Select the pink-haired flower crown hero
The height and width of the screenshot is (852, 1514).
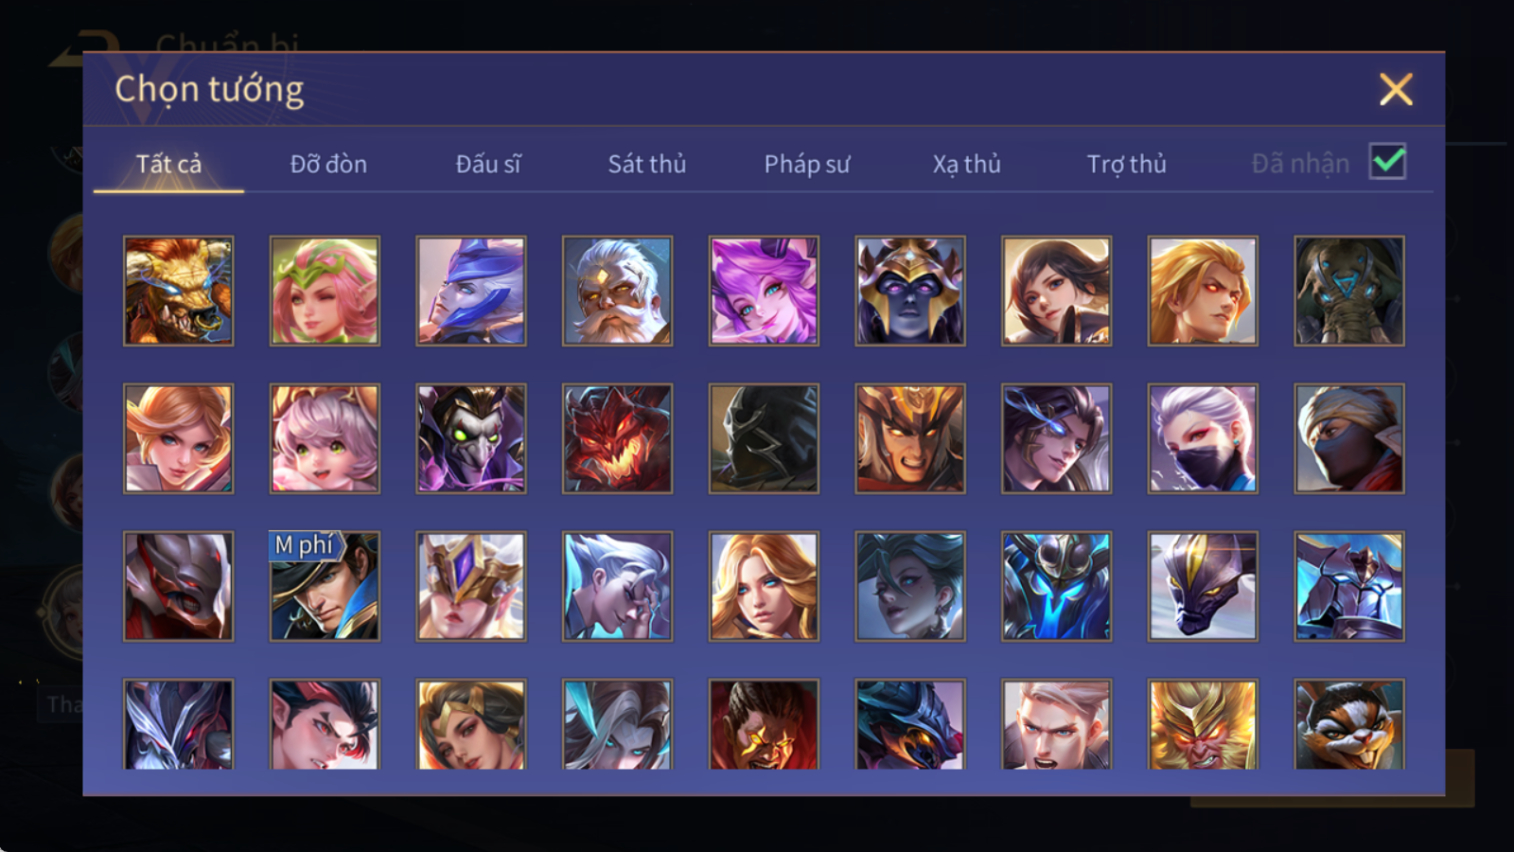point(325,291)
